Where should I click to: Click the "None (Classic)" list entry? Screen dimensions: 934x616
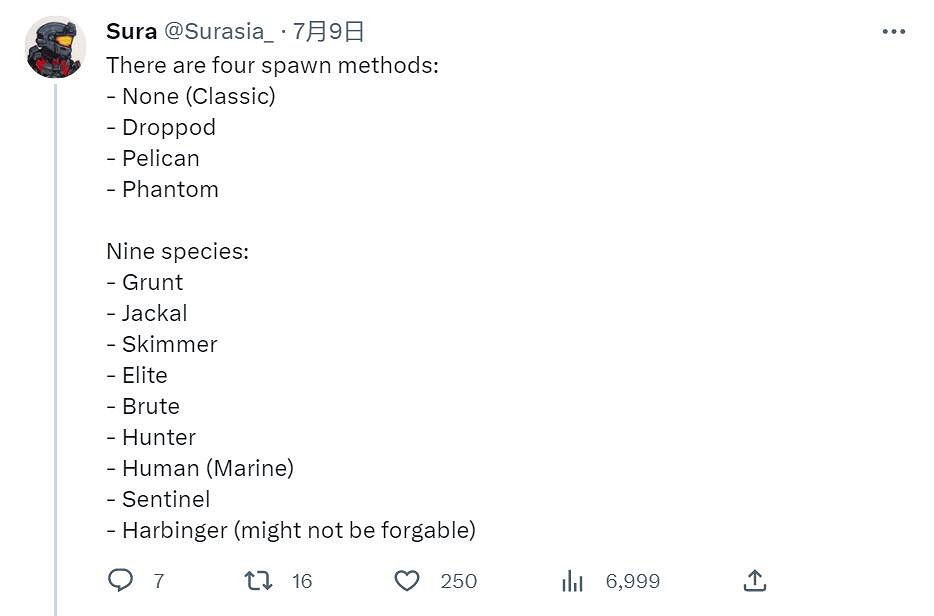click(x=198, y=96)
